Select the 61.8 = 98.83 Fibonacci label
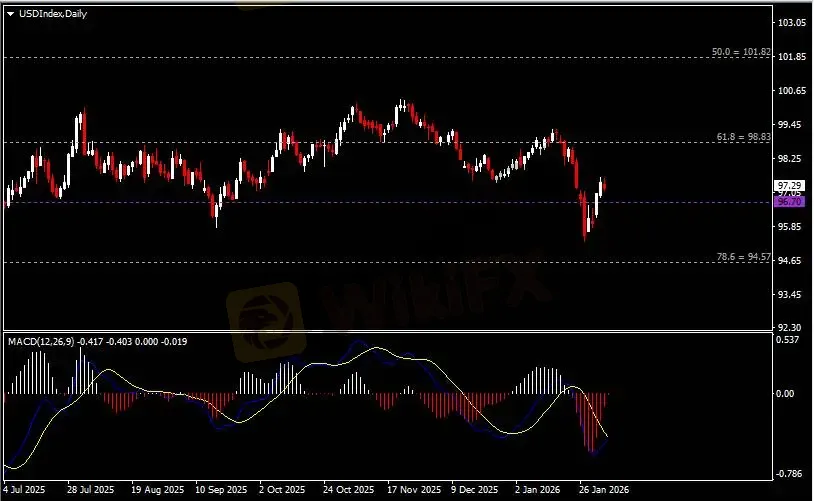814x501 pixels. tap(743, 135)
